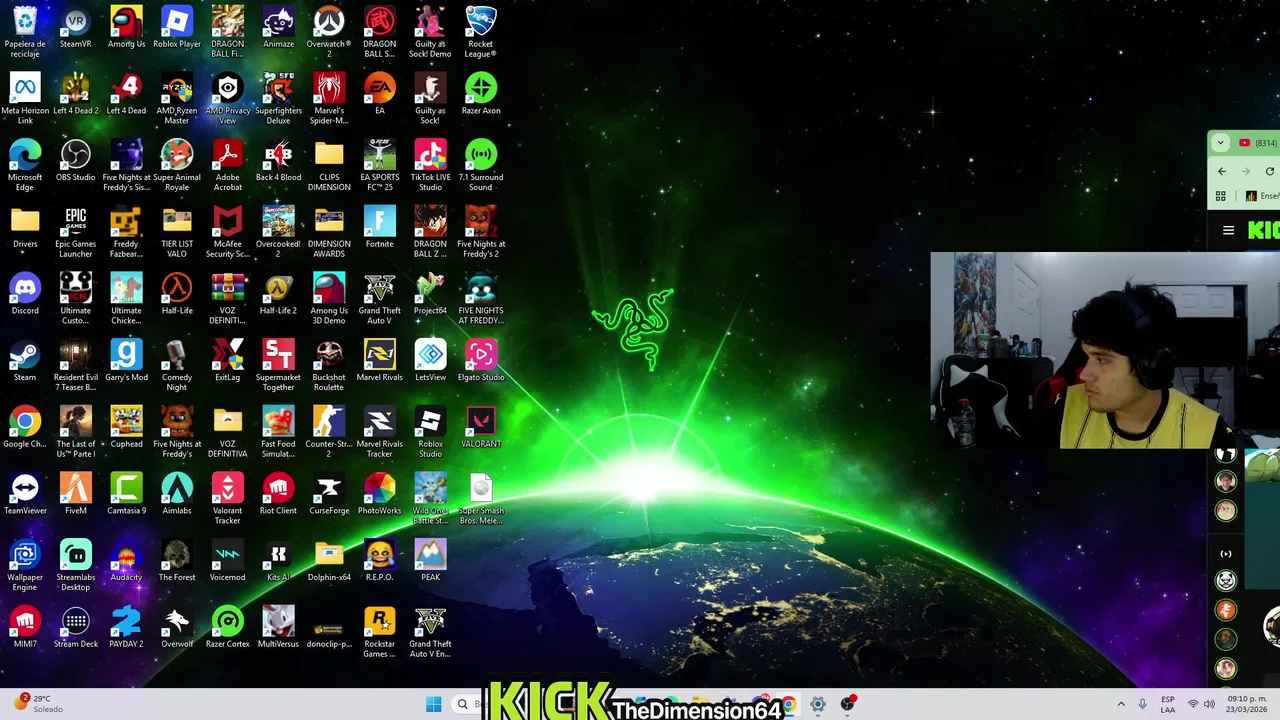
Task: Open LetsView desktop shortcut
Action: coord(430,360)
